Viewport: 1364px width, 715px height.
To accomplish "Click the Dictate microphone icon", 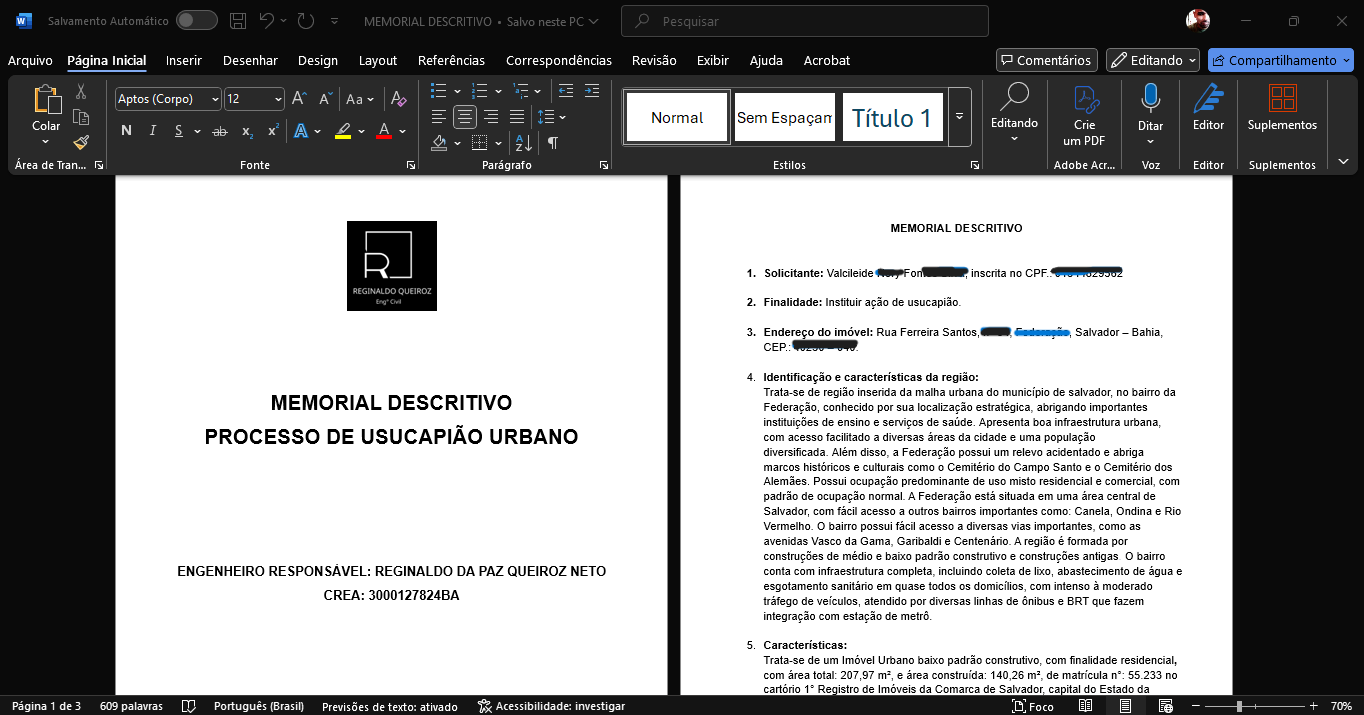I will point(1150,99).
